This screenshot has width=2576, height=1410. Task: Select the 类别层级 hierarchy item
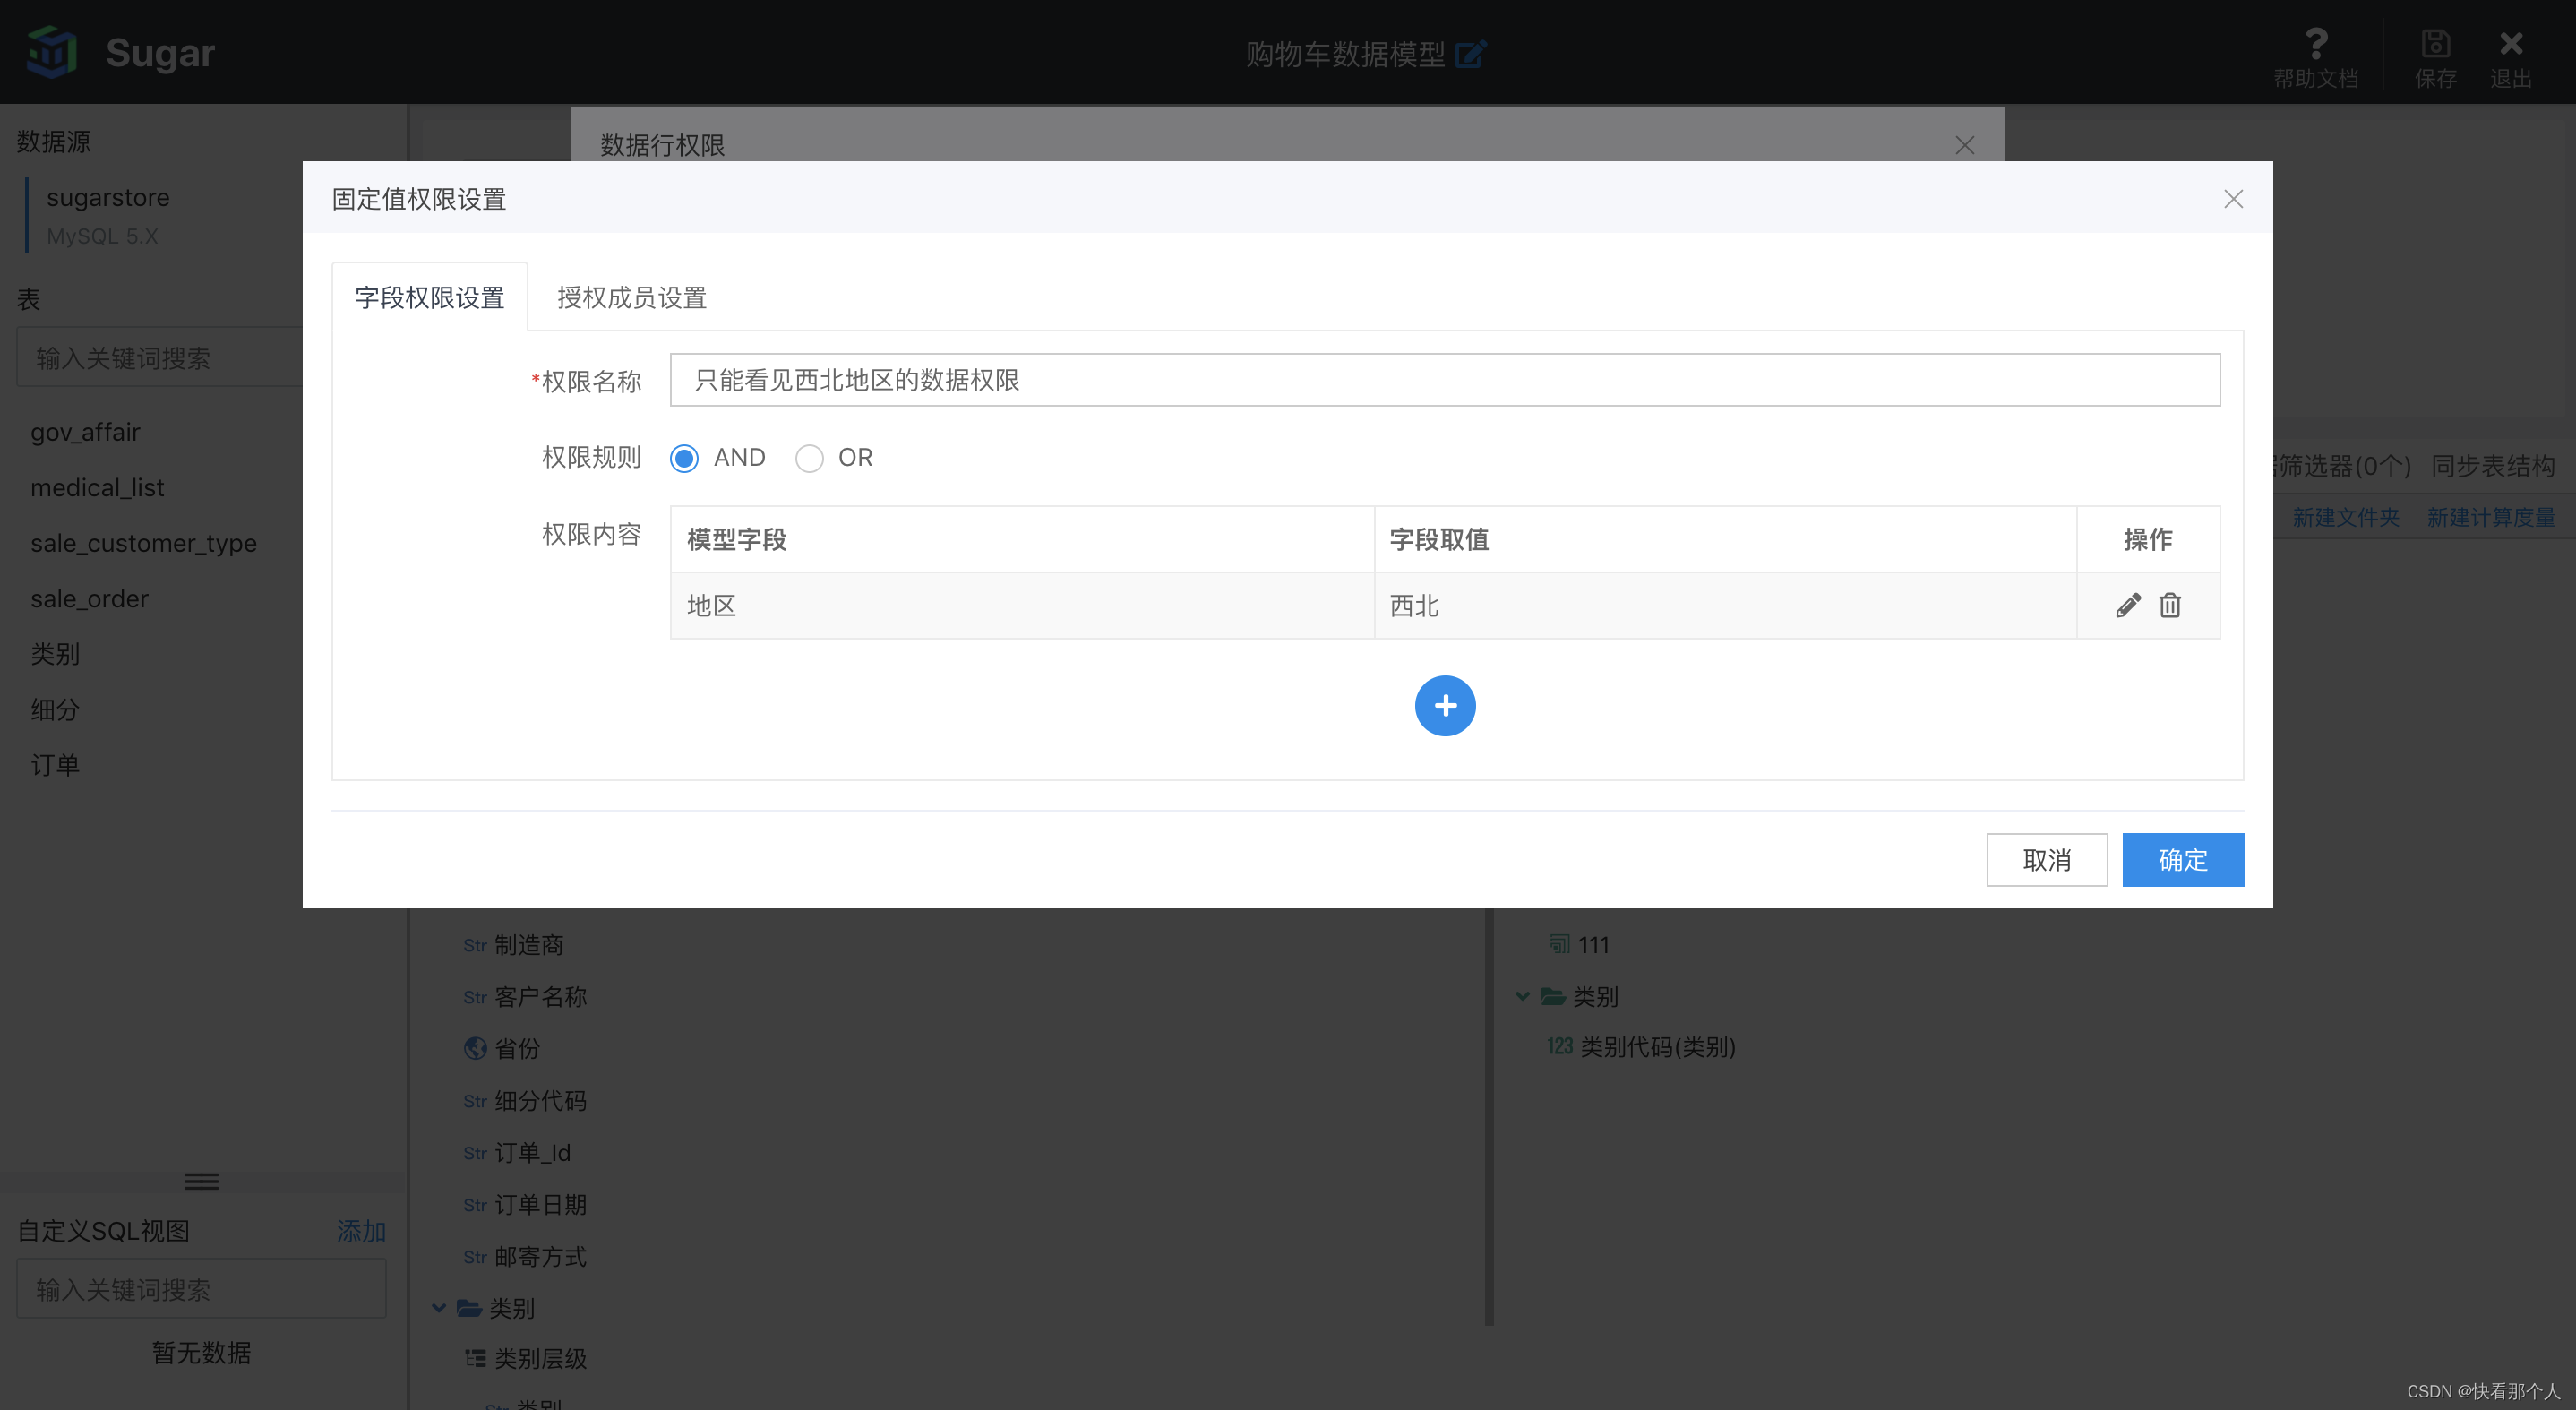tap(540, 1359)
